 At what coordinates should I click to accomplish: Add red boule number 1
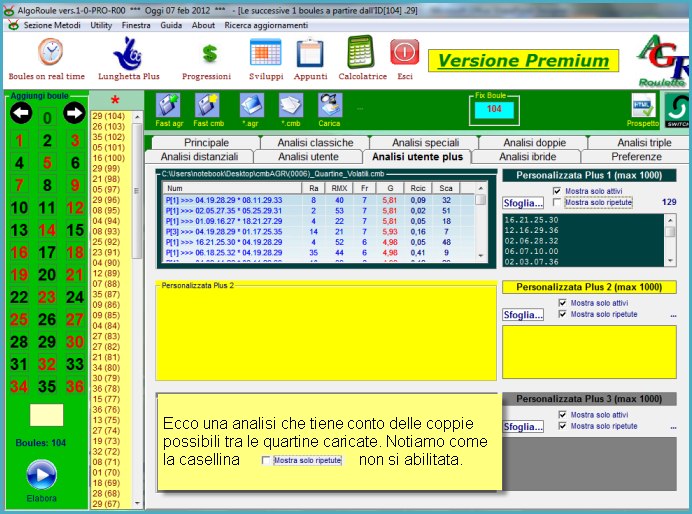click(19, 140)
